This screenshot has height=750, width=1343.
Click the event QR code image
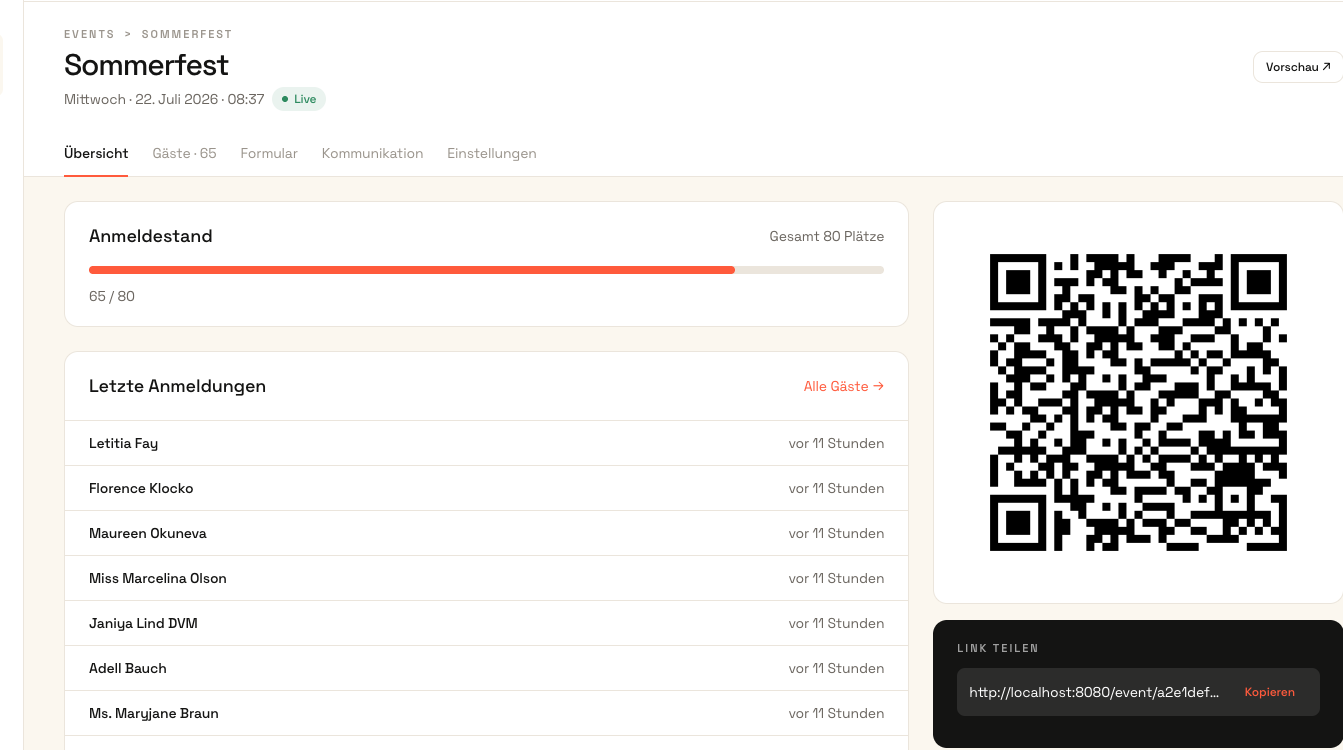1138,402
